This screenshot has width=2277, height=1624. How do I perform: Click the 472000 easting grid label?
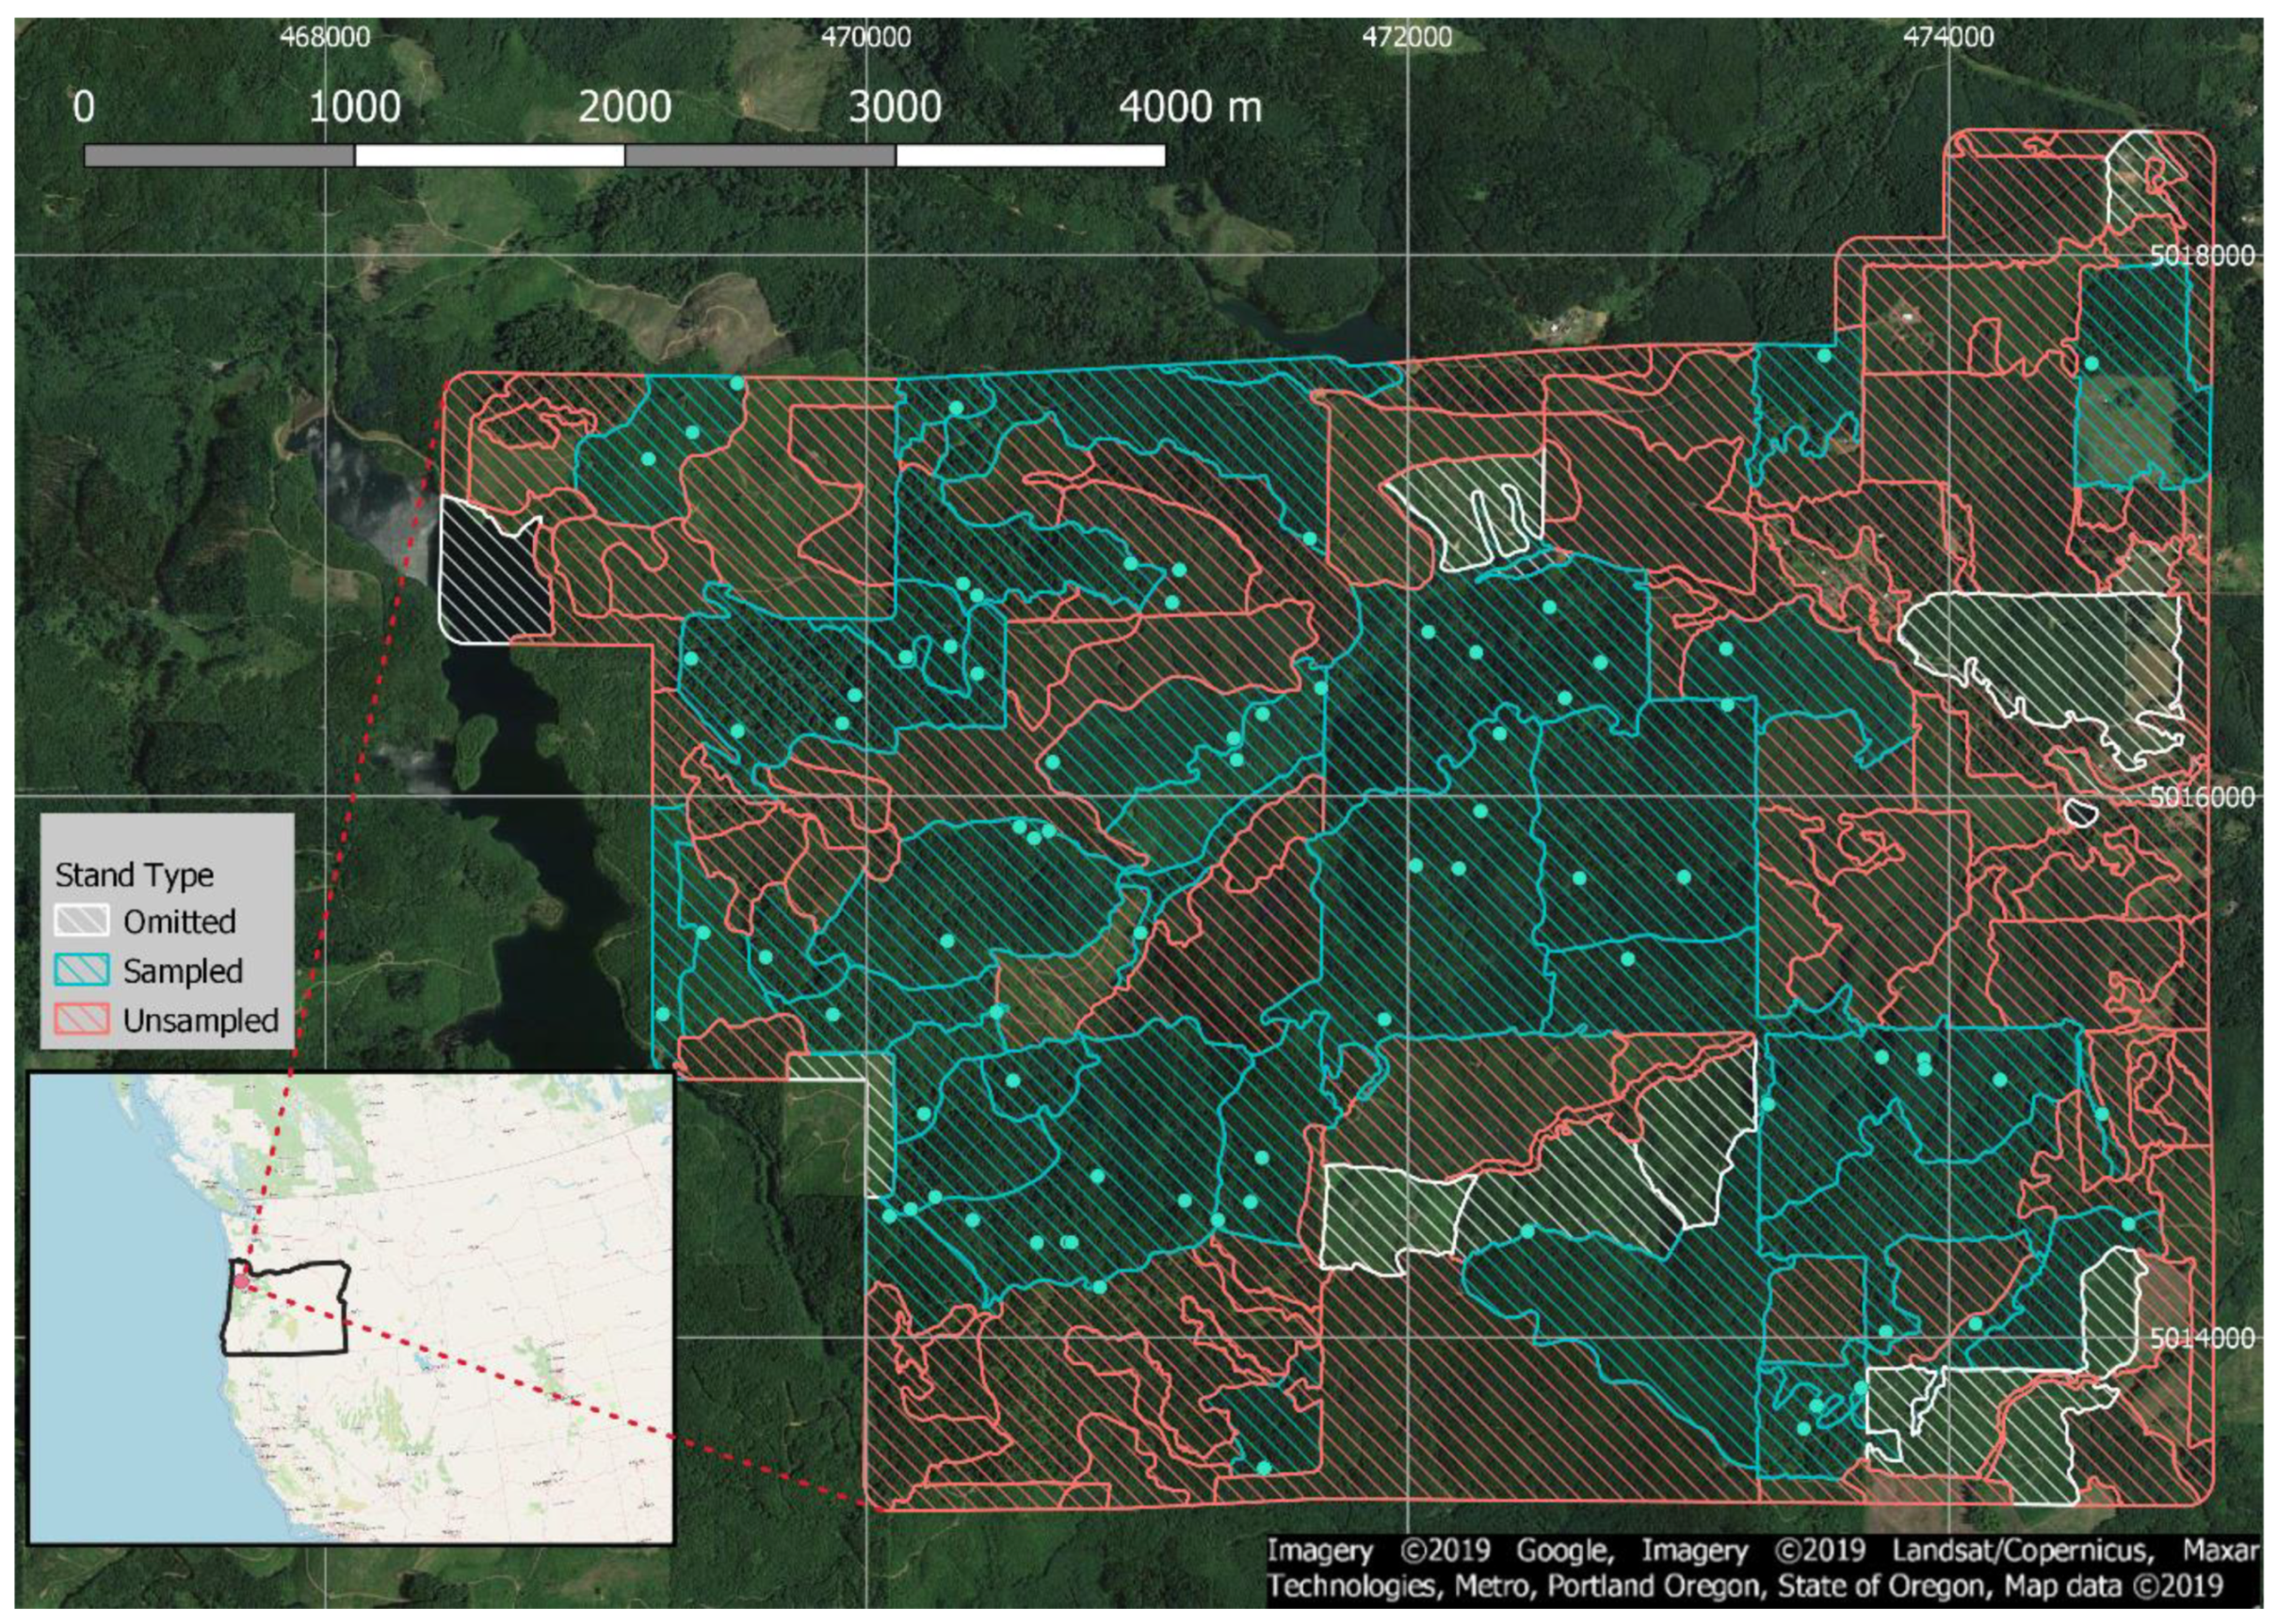tap(1408, 38)
